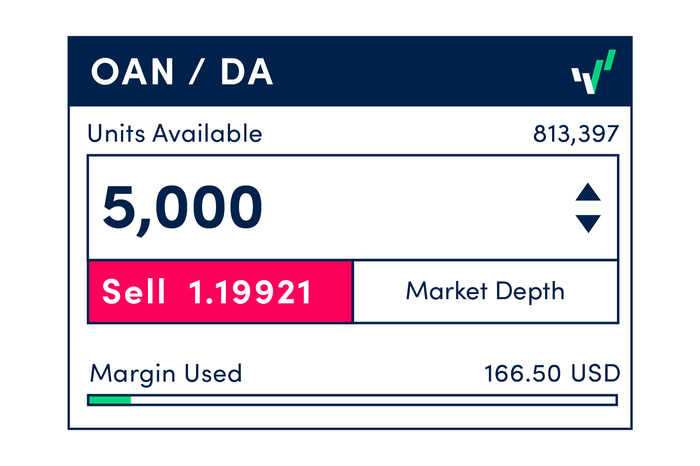Decrease units with the down arrow
The width and height of the screenshot is (700, 466).
(x=588, y=224)
